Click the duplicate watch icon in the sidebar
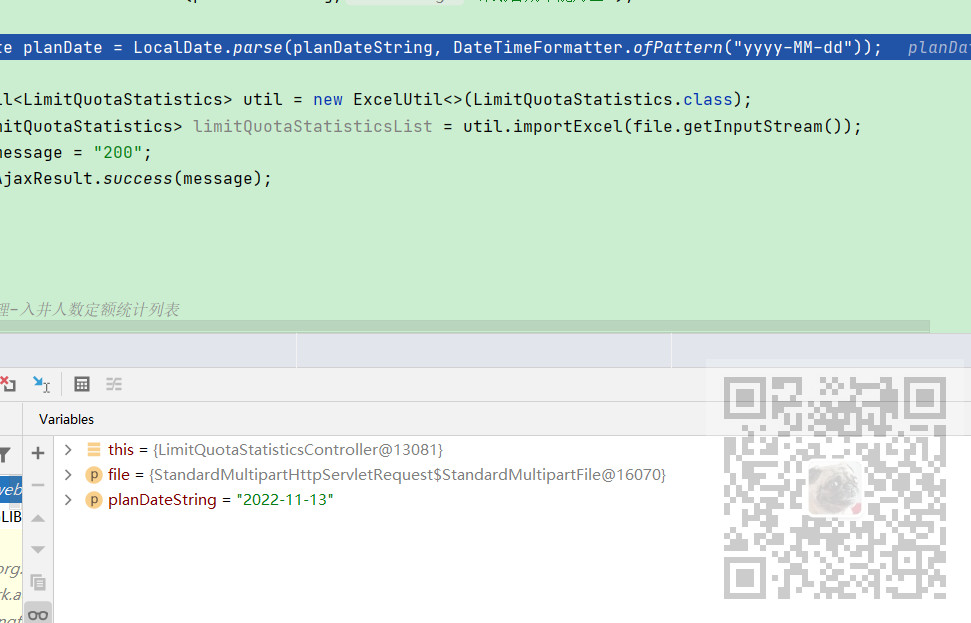The width and height of the screenshot is (971, 623). 37,582
